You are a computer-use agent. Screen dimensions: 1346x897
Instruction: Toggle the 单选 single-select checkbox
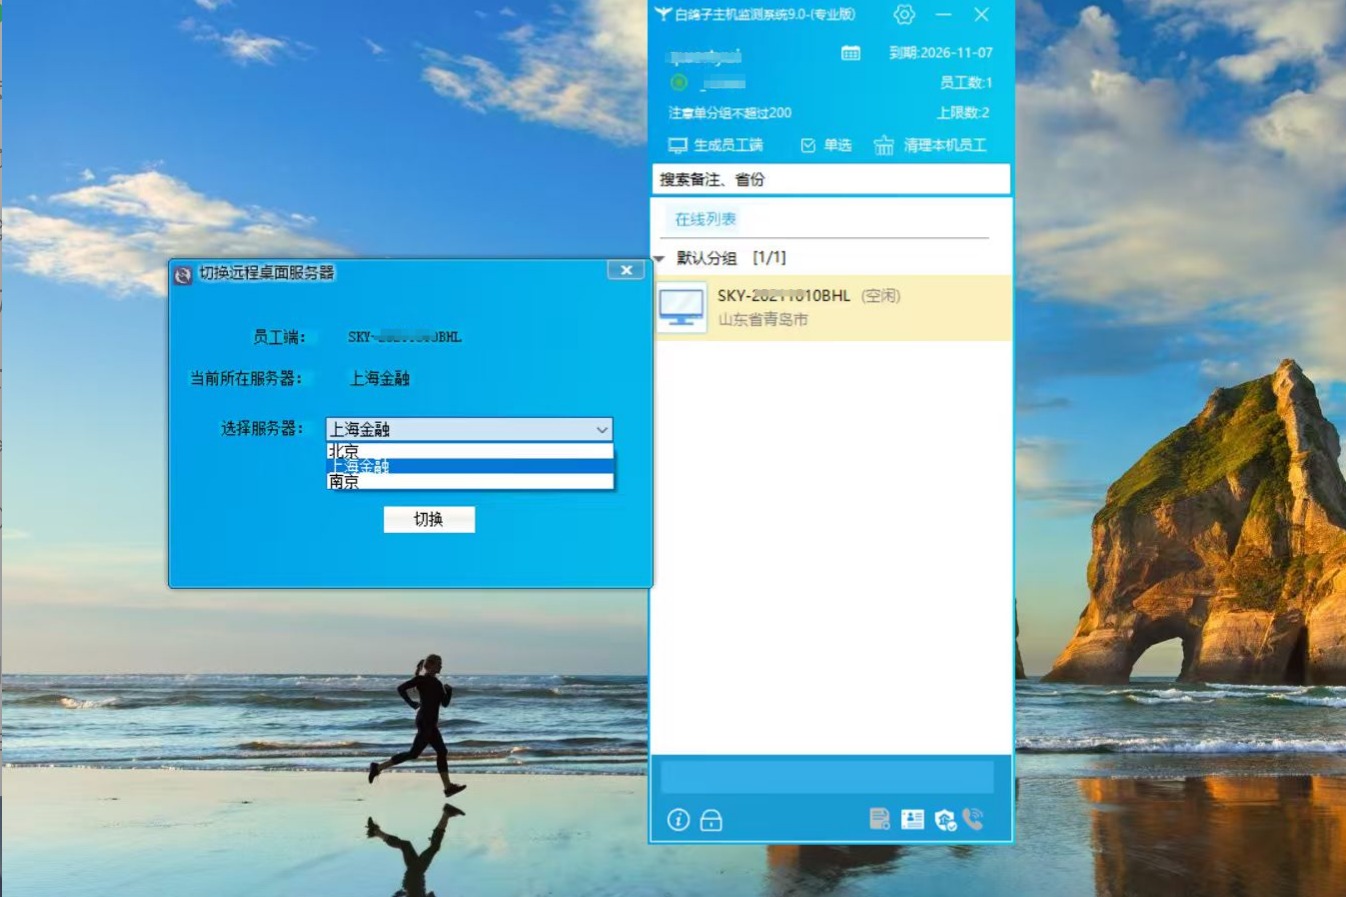808,146
